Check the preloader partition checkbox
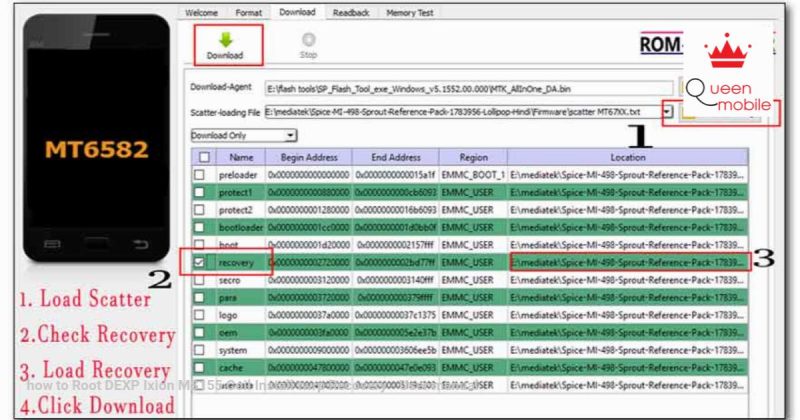 (199, 175)
